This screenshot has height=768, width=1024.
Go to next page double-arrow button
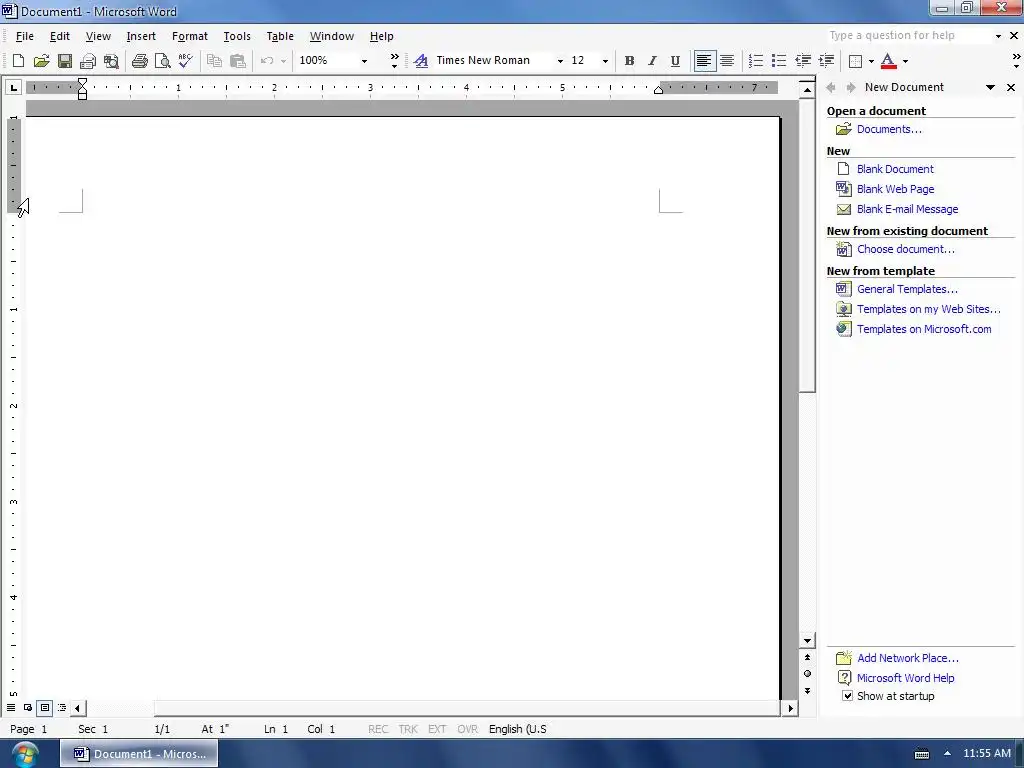pos(807,690)
